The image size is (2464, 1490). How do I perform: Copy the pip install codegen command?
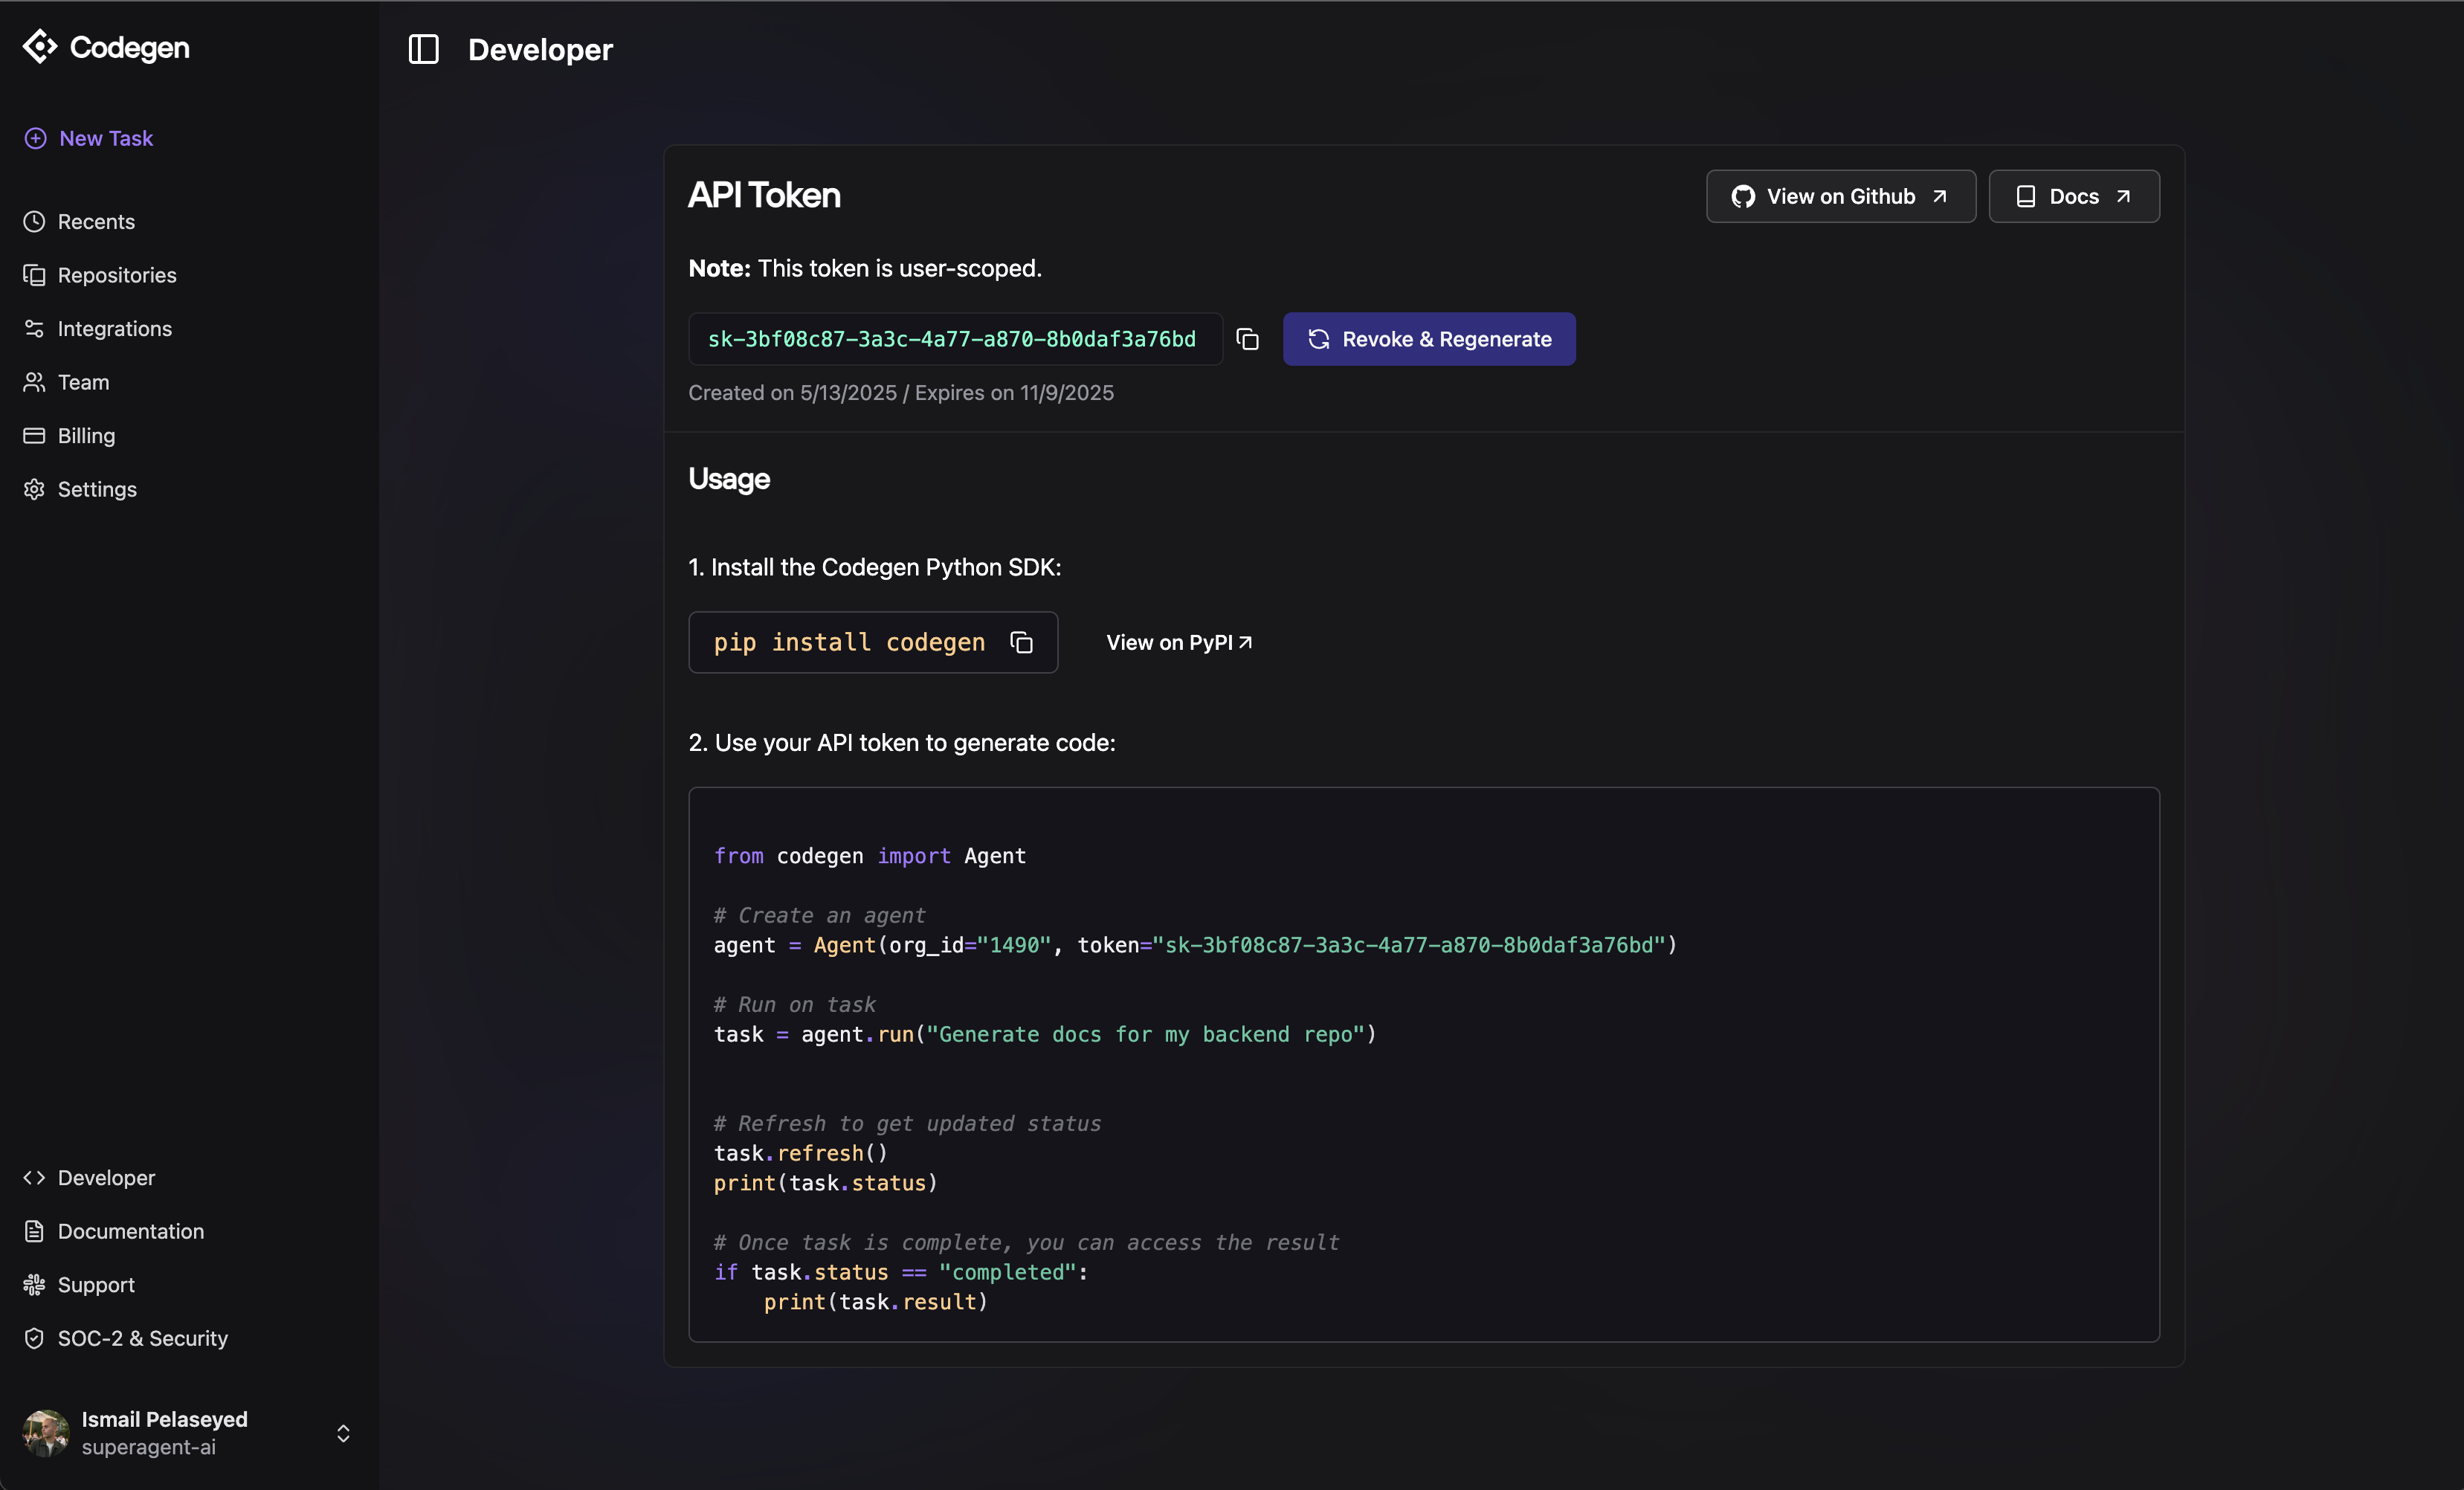coord(1021,642)
